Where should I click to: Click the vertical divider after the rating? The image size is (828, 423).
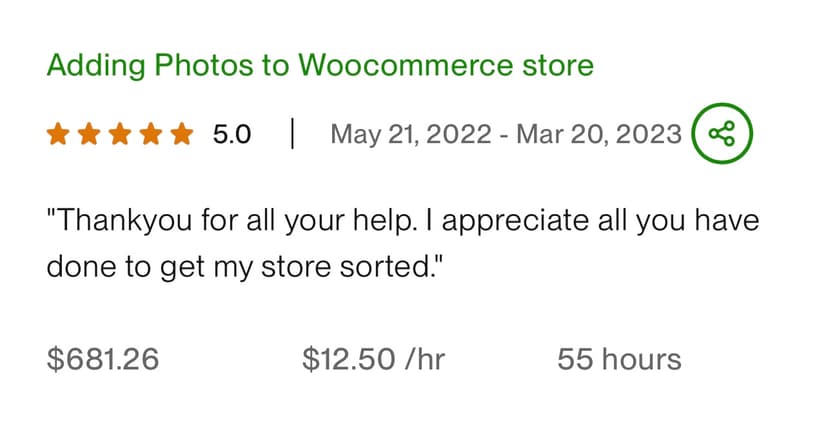(291, 134)
